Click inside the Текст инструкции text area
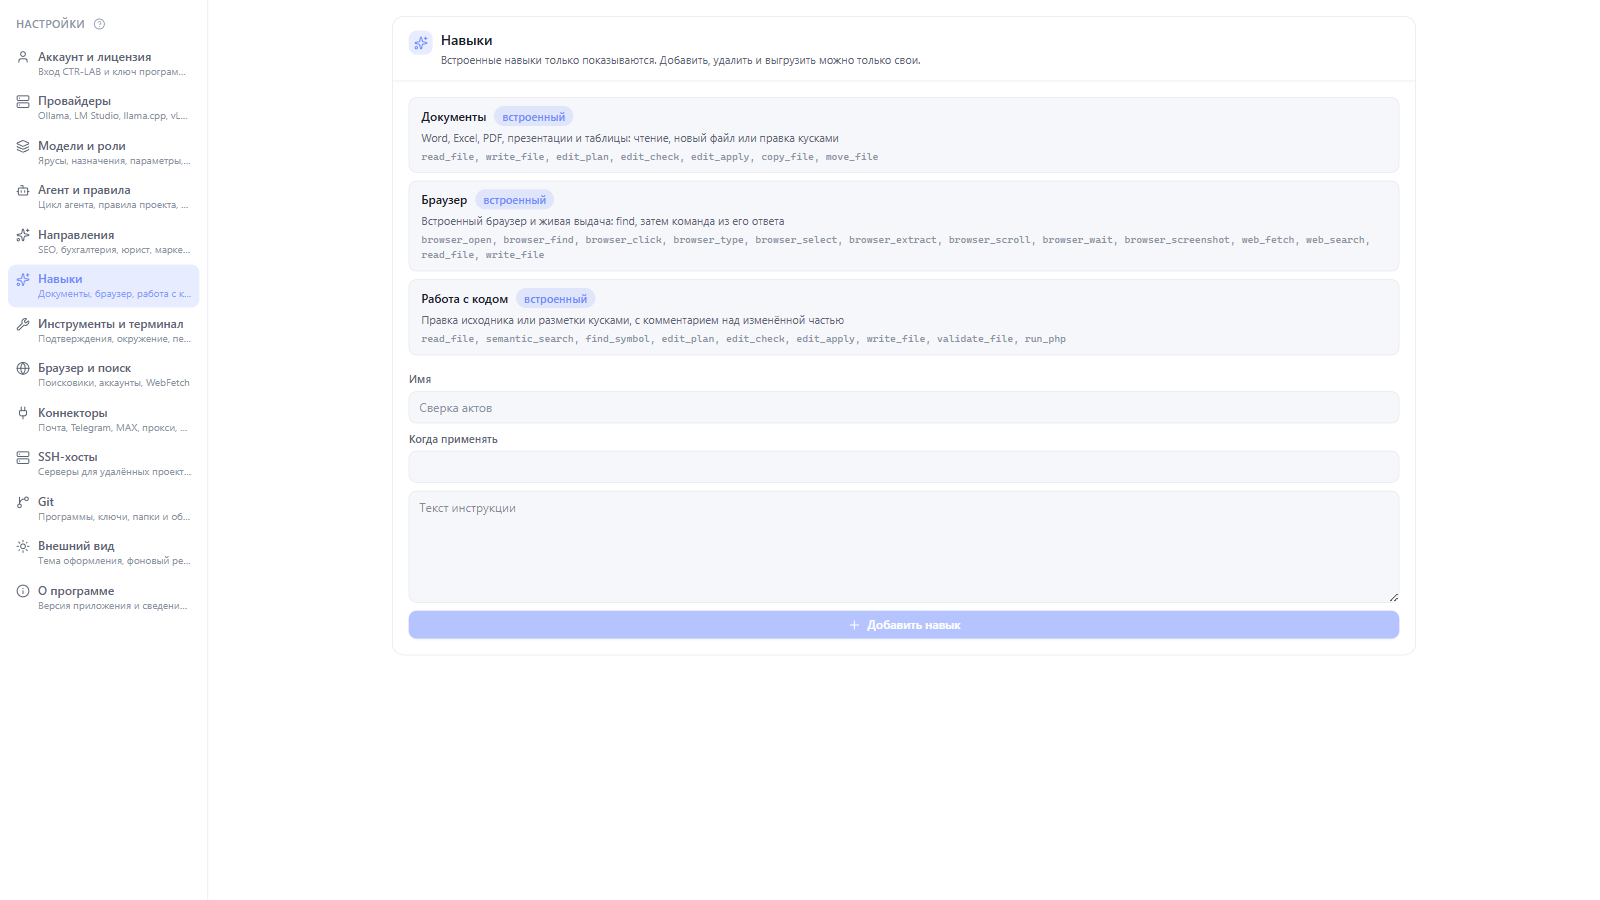The image size is (1600, 900). click(904, 547)
